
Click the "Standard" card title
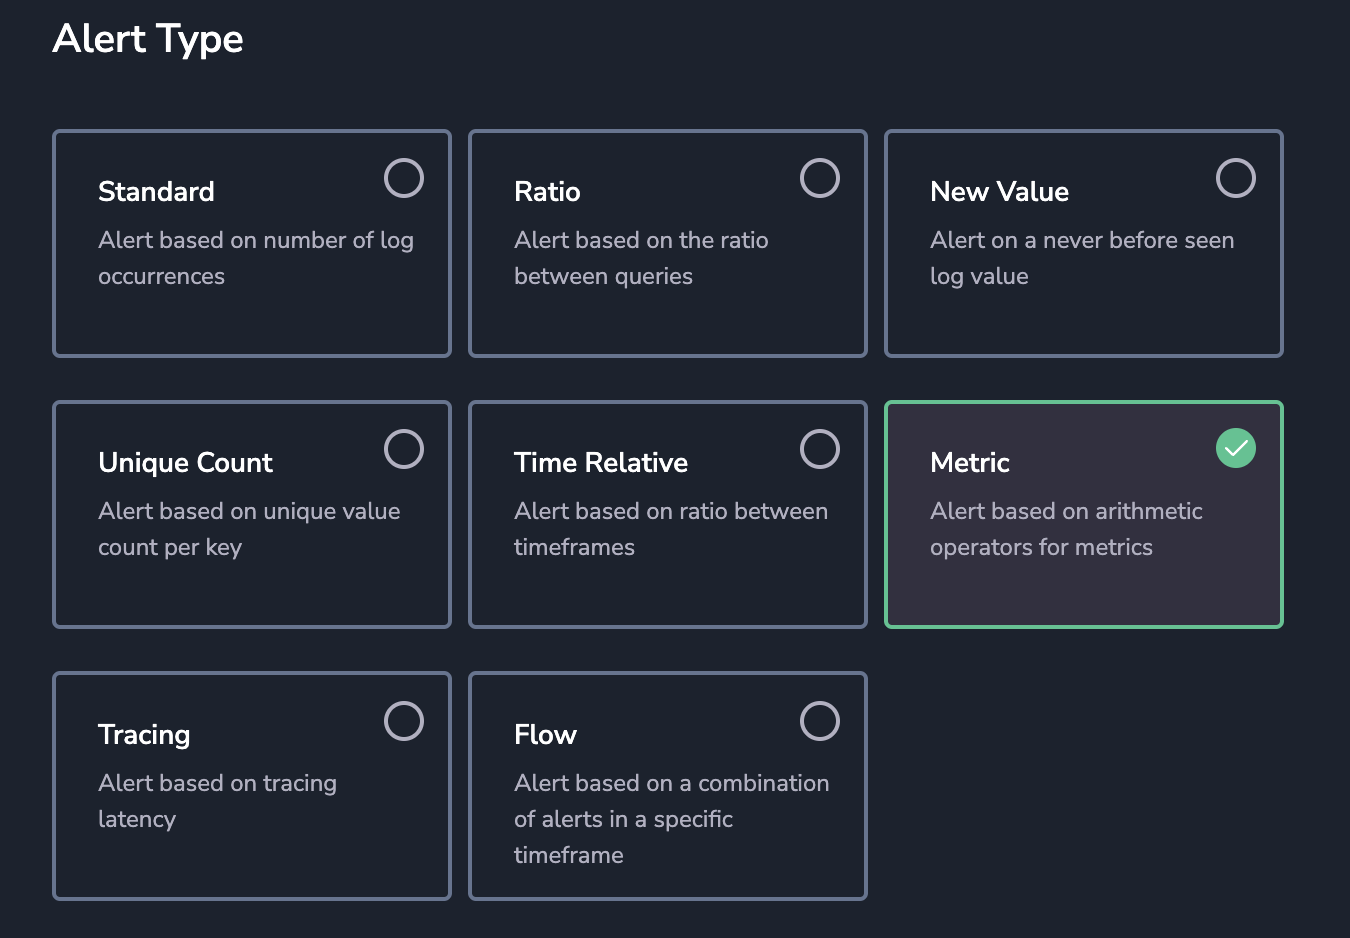[x=156, y=192]
